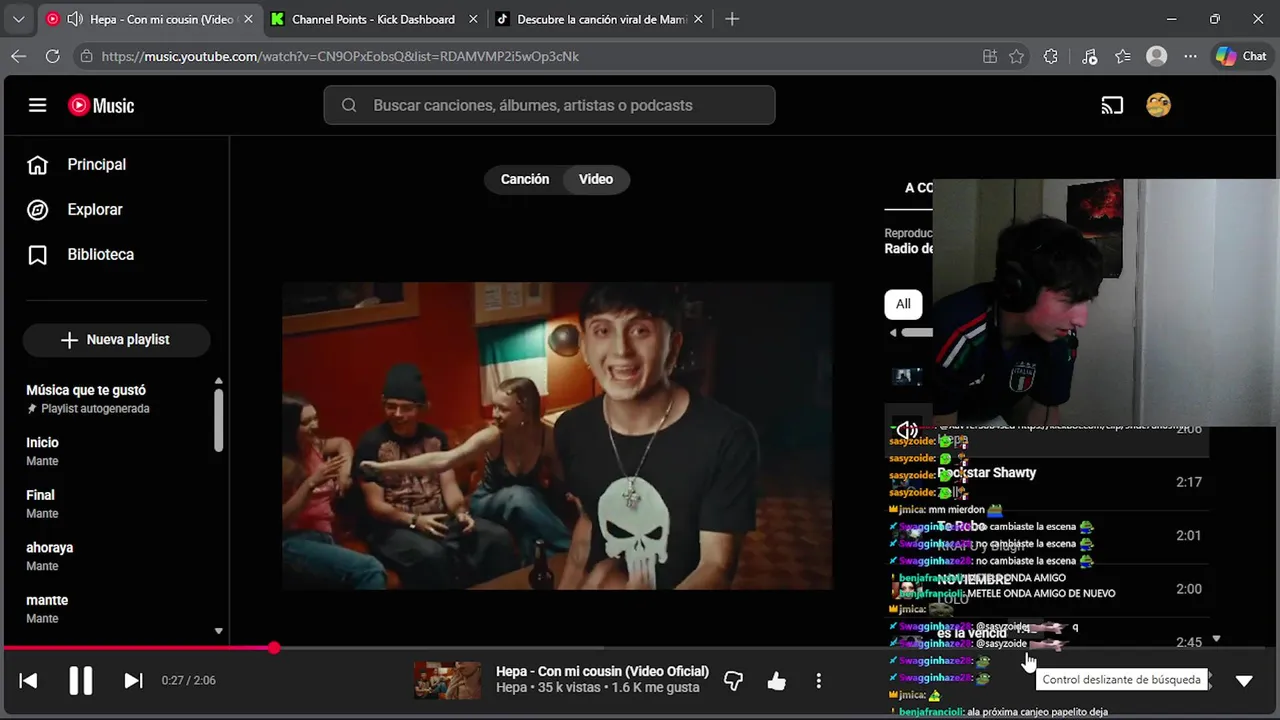Click Nueva playlist button
The width and height of the screenshot is (1280, 720).
pos(116,340)
